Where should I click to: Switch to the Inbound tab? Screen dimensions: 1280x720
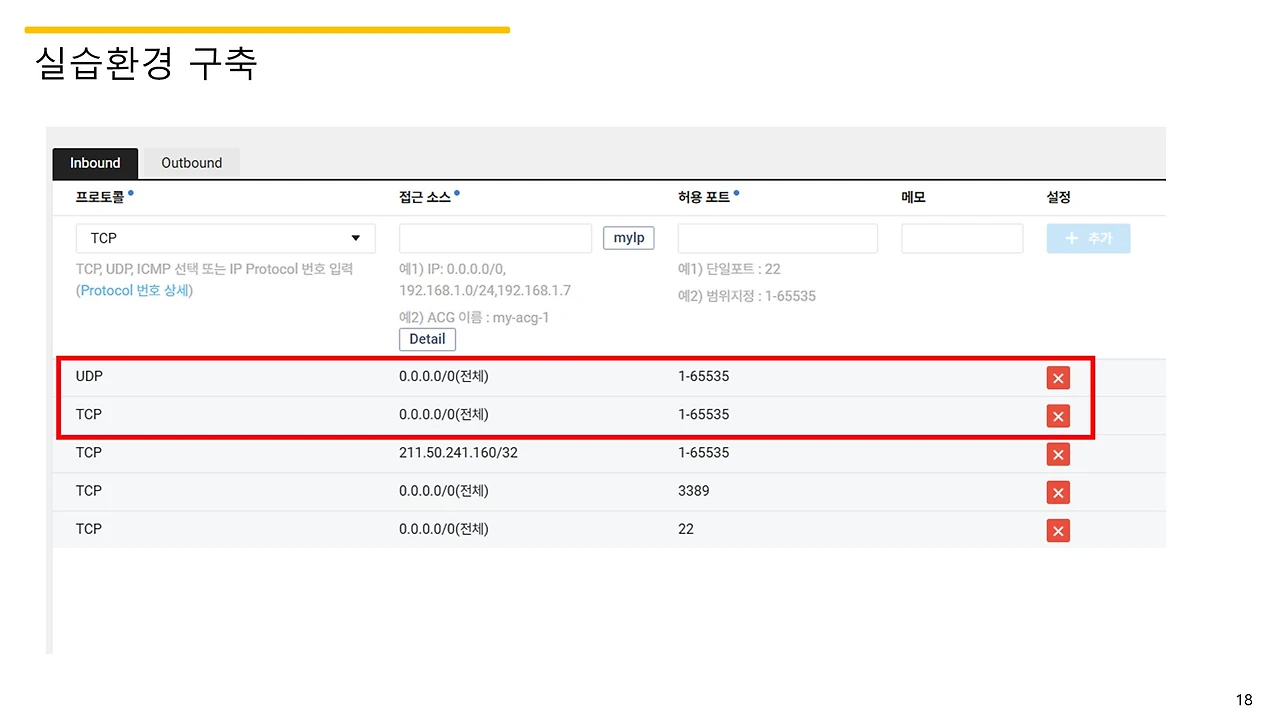click(x=95, y=163)
